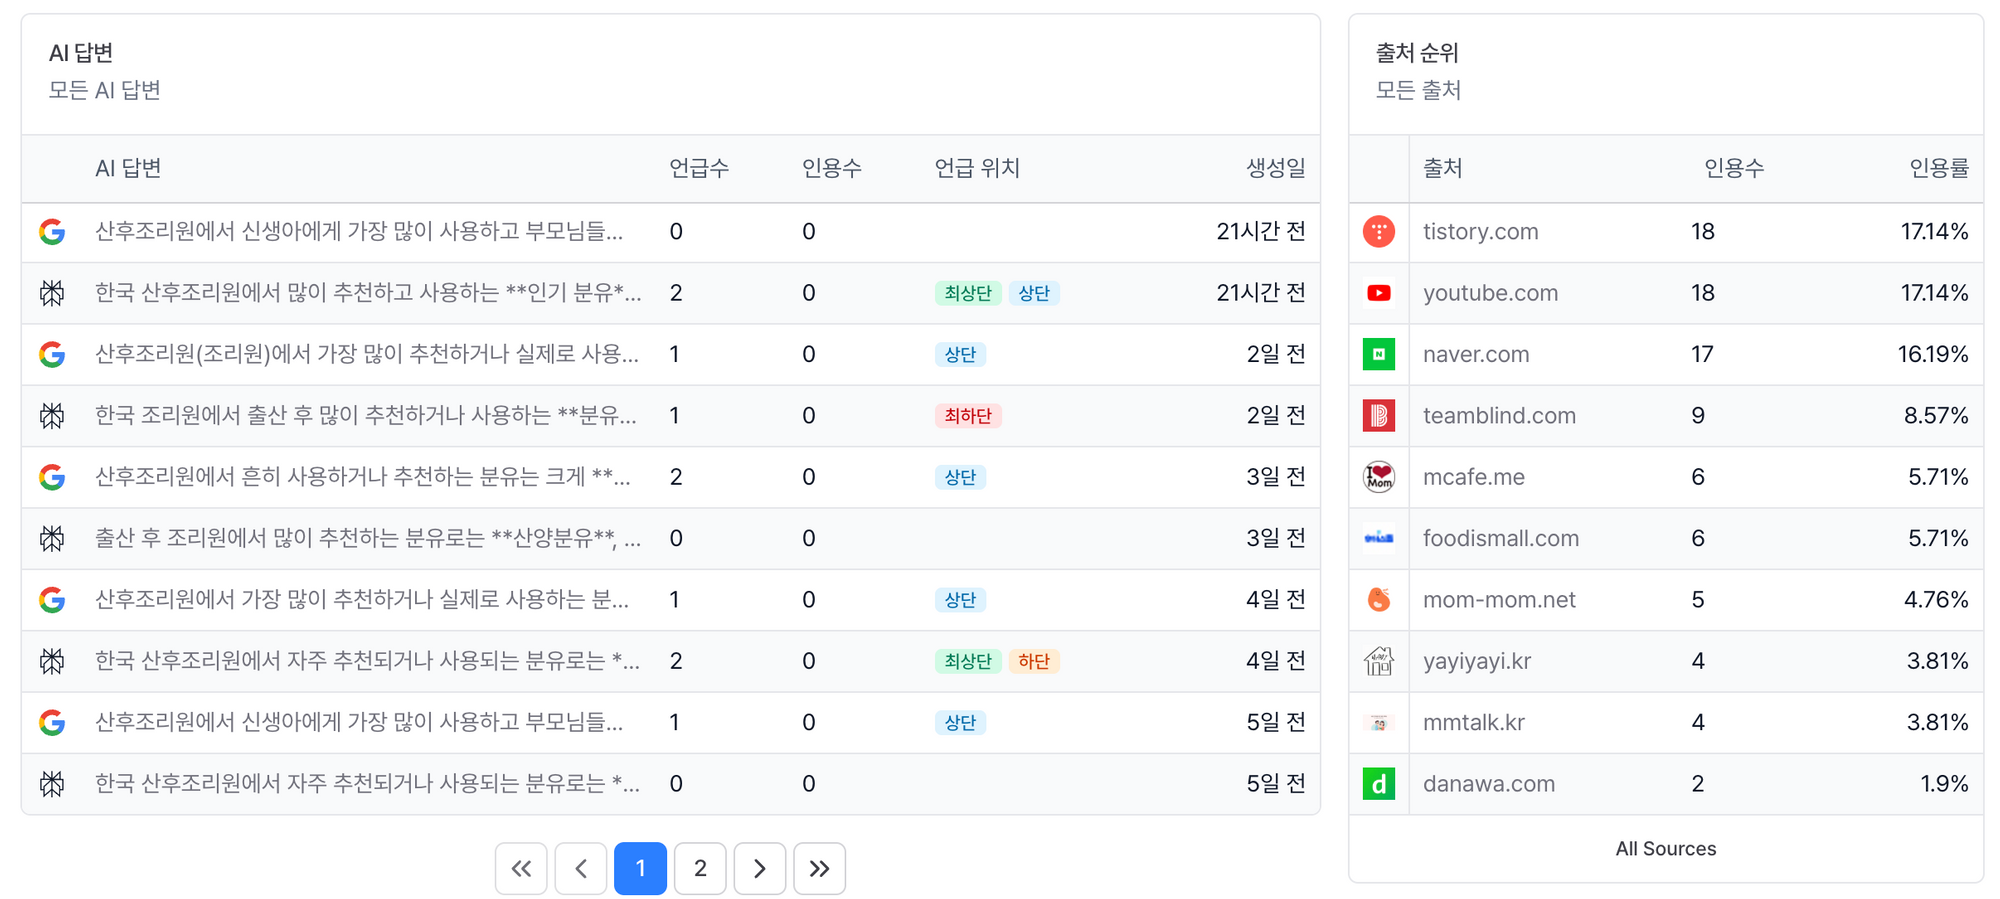
Task: Click the Naver source icon
Action: coord(1378,354)
